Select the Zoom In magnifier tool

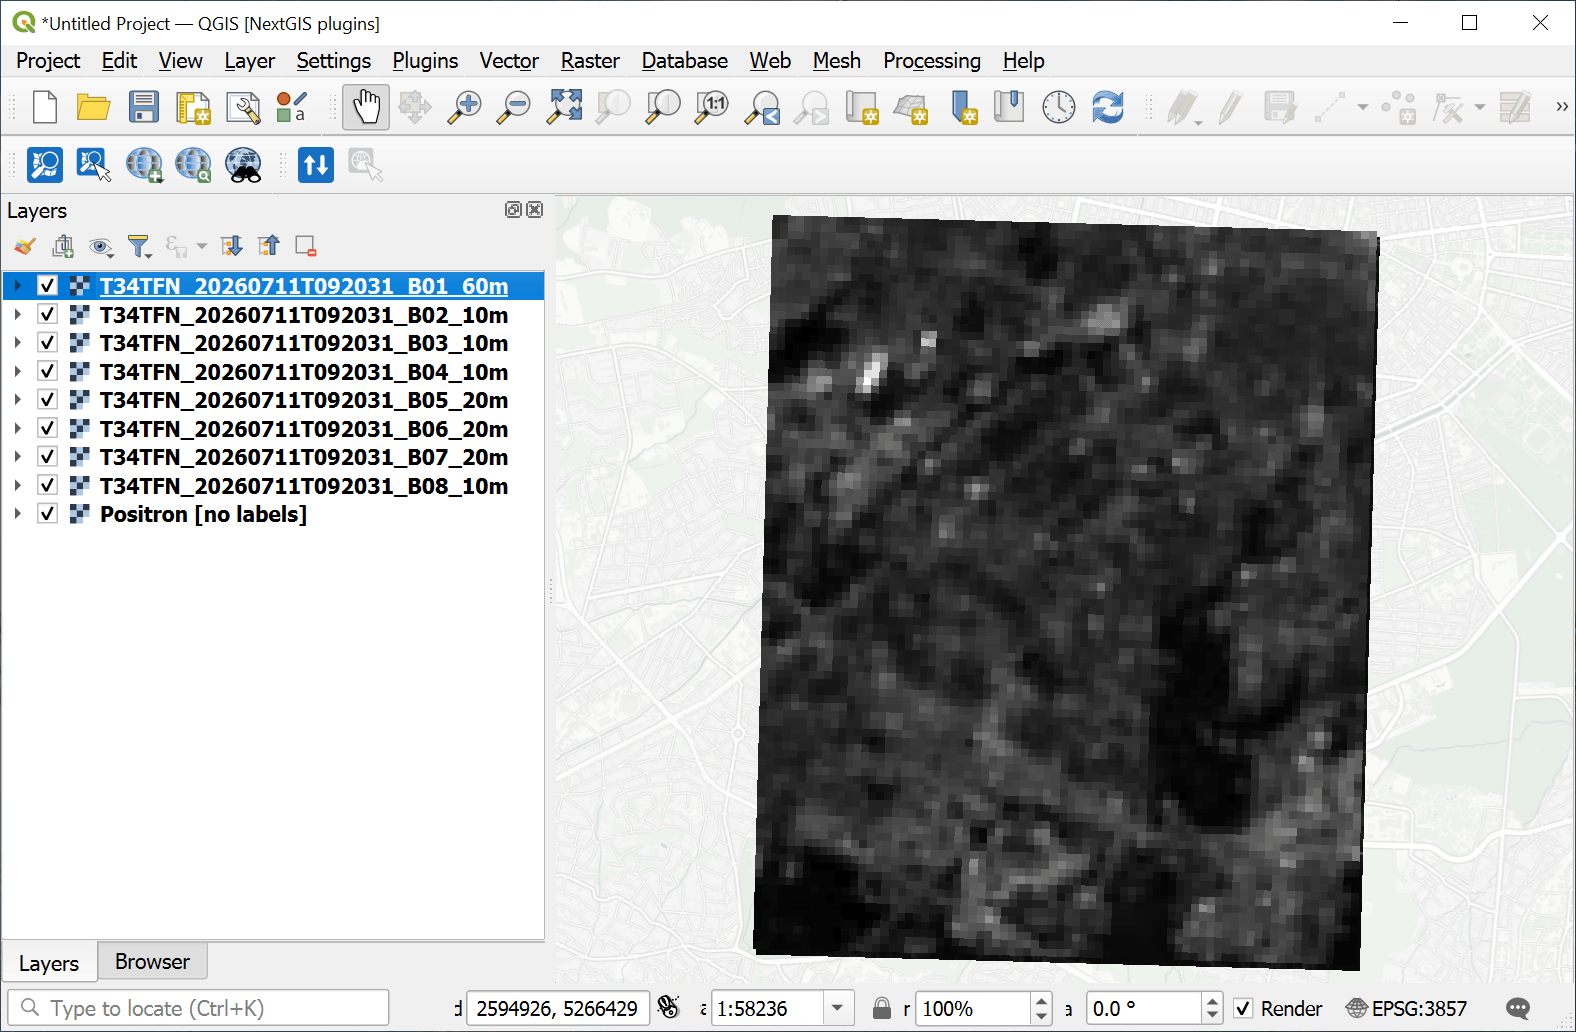[464, 107]
